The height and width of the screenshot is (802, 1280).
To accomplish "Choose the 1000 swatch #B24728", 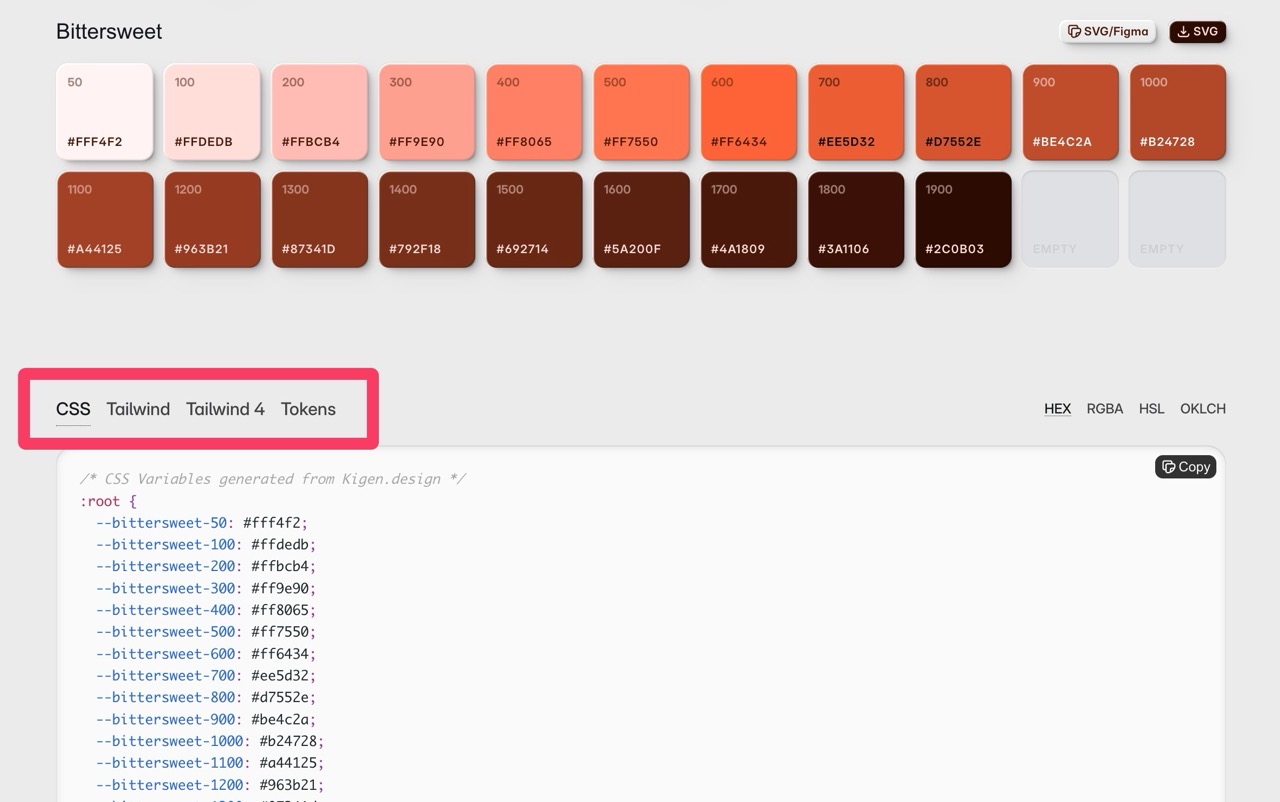I will point(1177,112).
